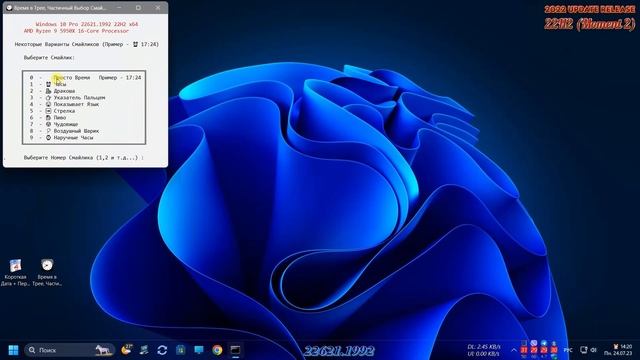This screenshot has height=360, width=640.
Task: Click the console window title bar icon
Action: 9,8
